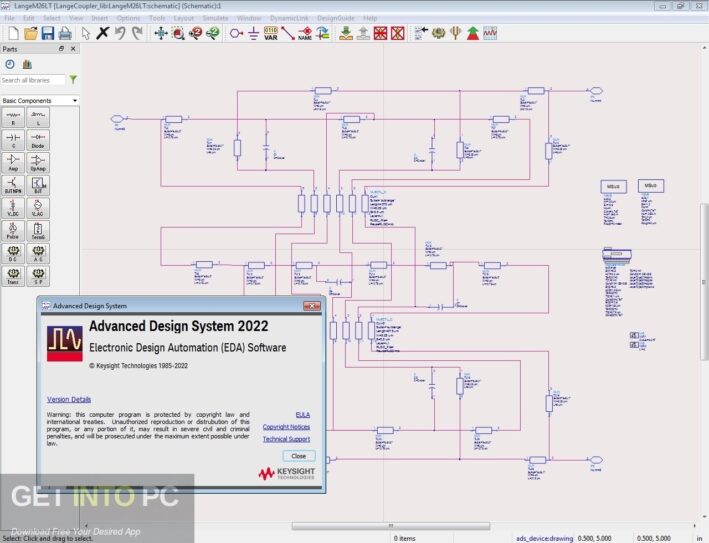The height and width of the screenshot is (543, 709).
Task: Zoom out by two green icon
Action: click(213, 33)
